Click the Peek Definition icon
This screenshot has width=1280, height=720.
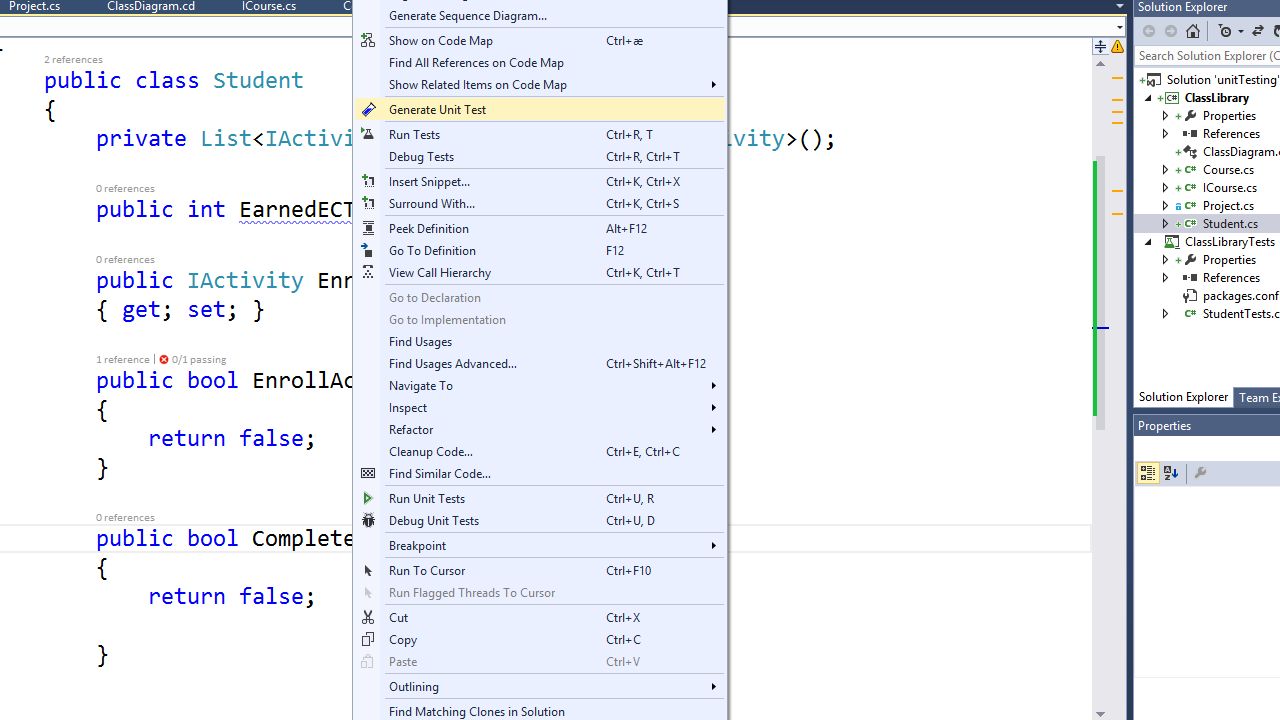click(x=368, y=229)
